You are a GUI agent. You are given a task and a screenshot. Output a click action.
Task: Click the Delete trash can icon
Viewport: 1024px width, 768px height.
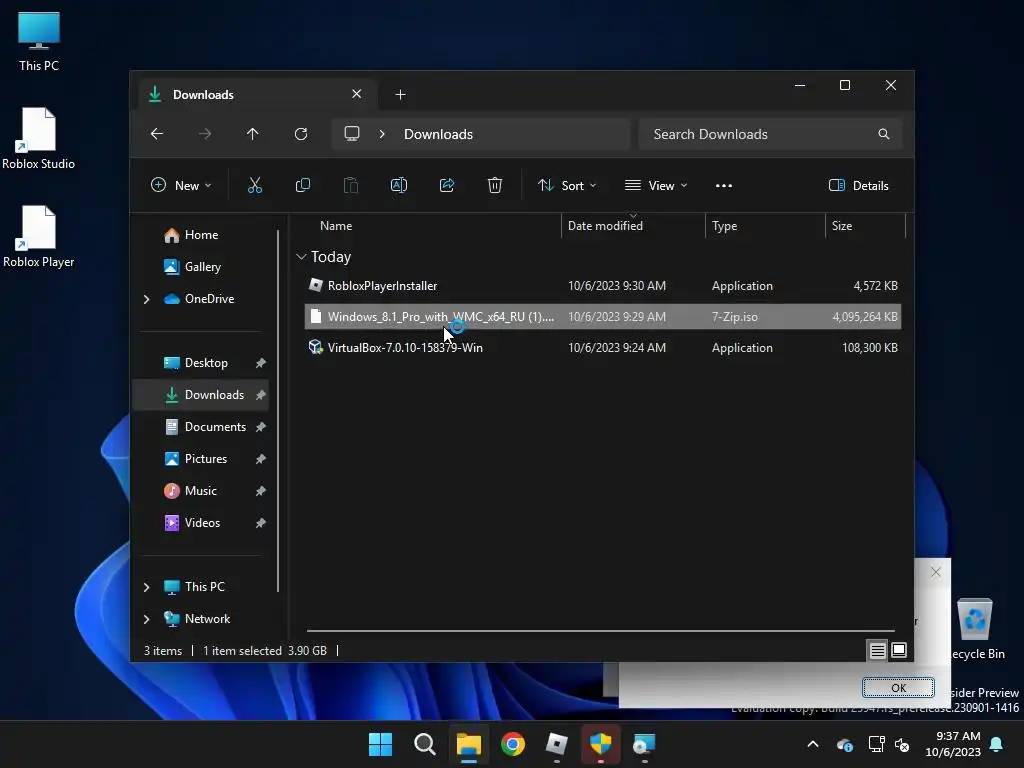click(495, 185)
